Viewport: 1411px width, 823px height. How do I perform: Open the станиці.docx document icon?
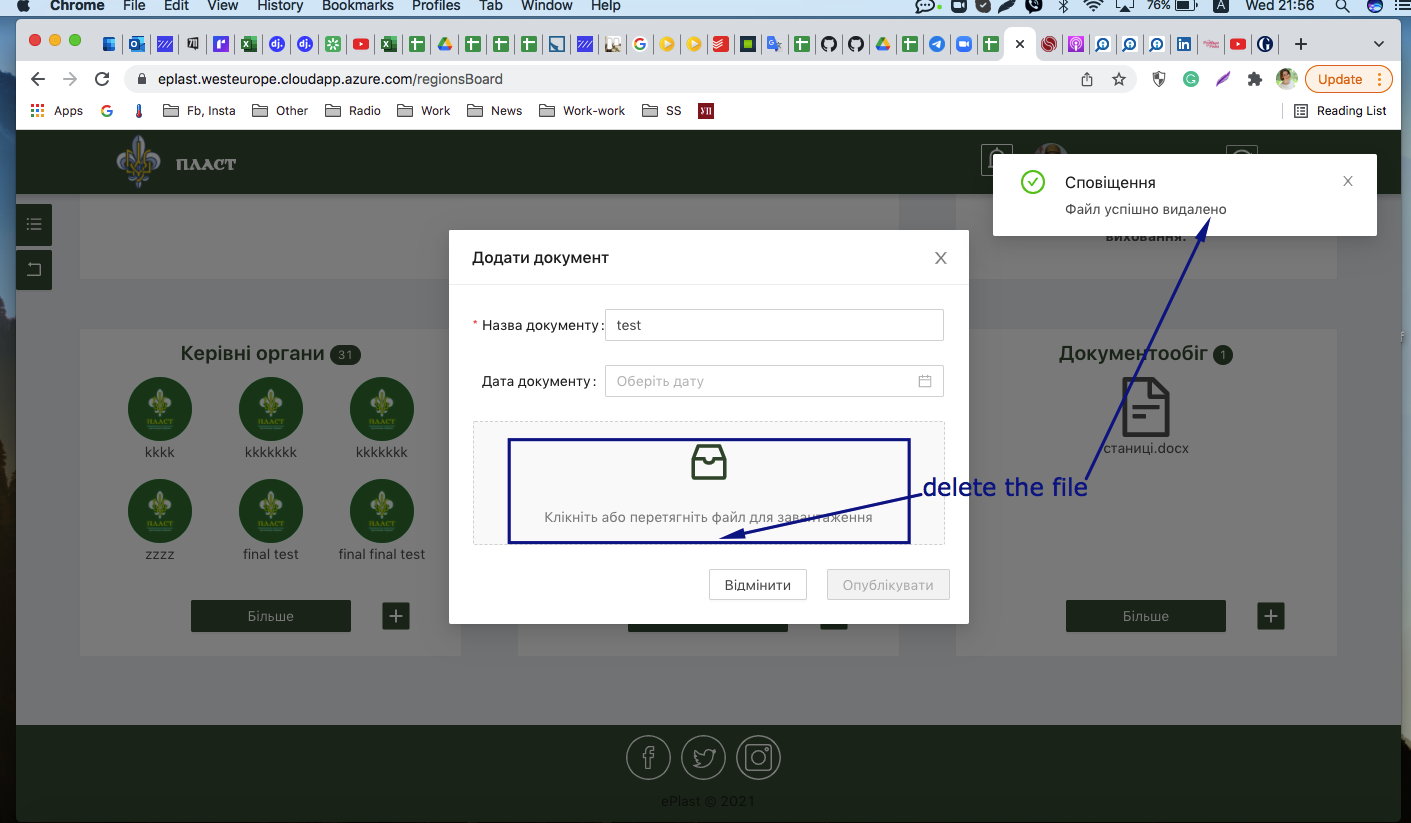(1146, 407)
